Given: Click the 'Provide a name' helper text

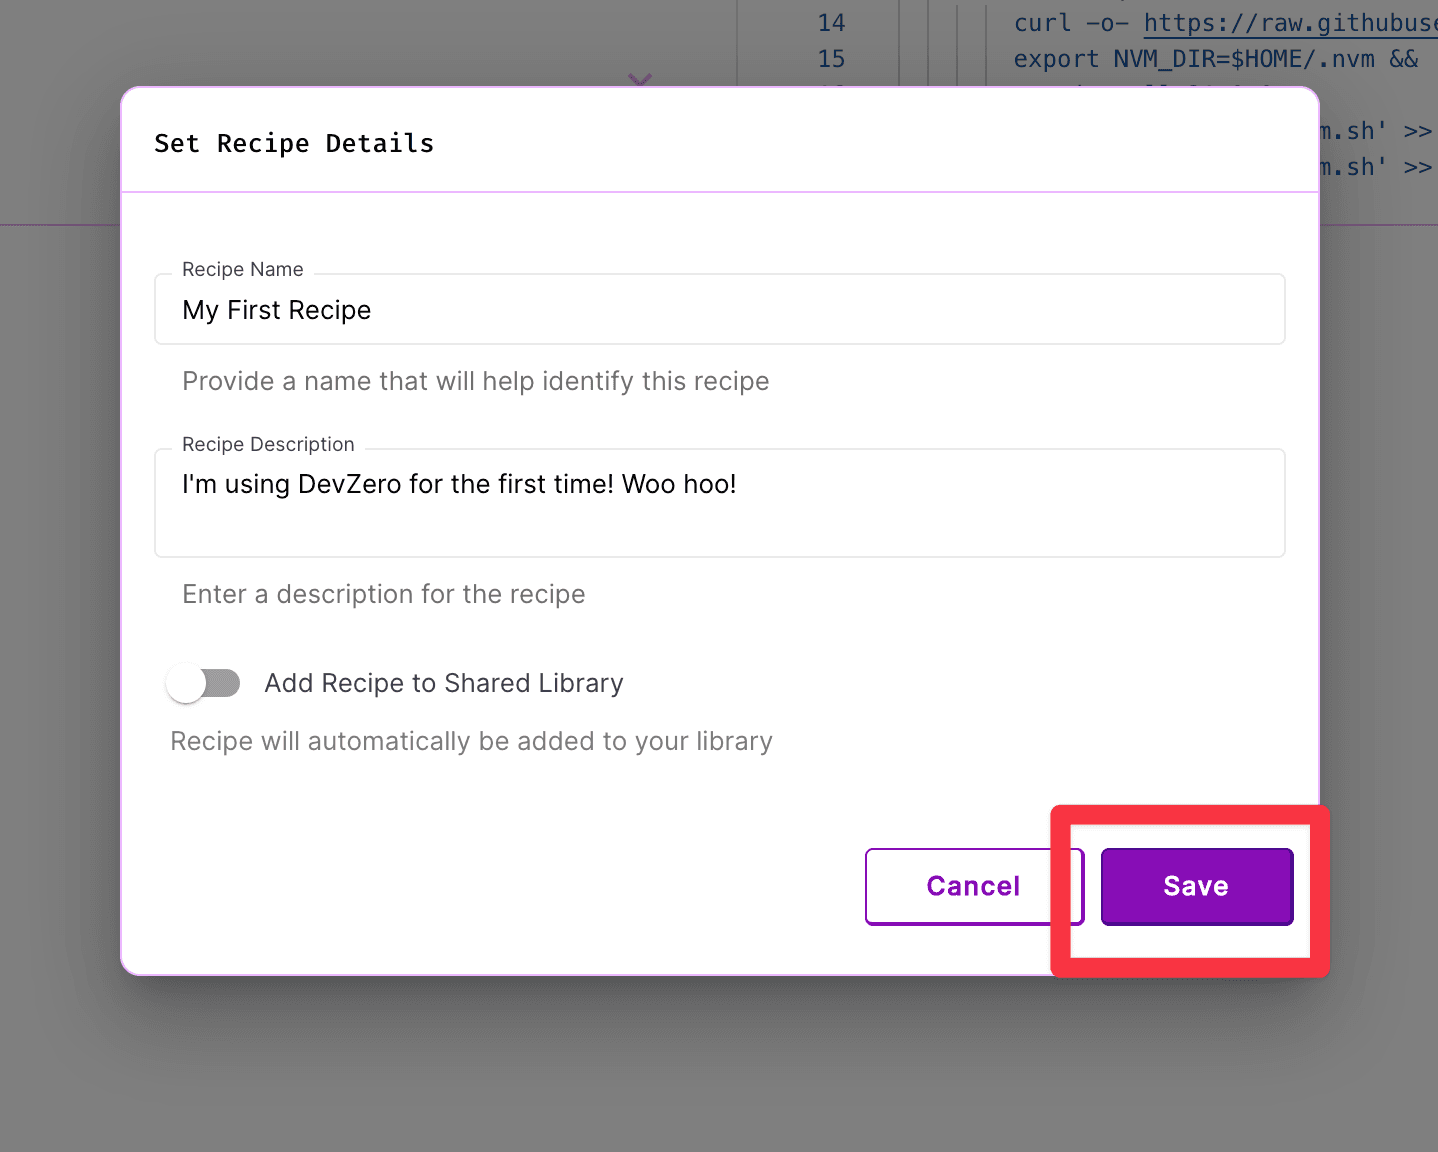Looking at the screenshot, I should coord(475,381).
